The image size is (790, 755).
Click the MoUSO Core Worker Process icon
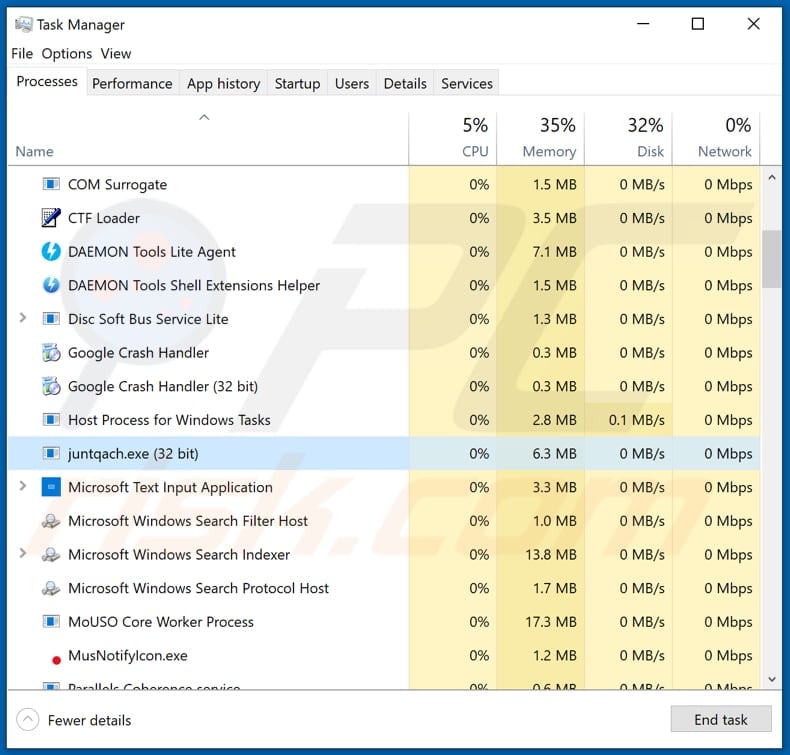(x=51, y=622)
